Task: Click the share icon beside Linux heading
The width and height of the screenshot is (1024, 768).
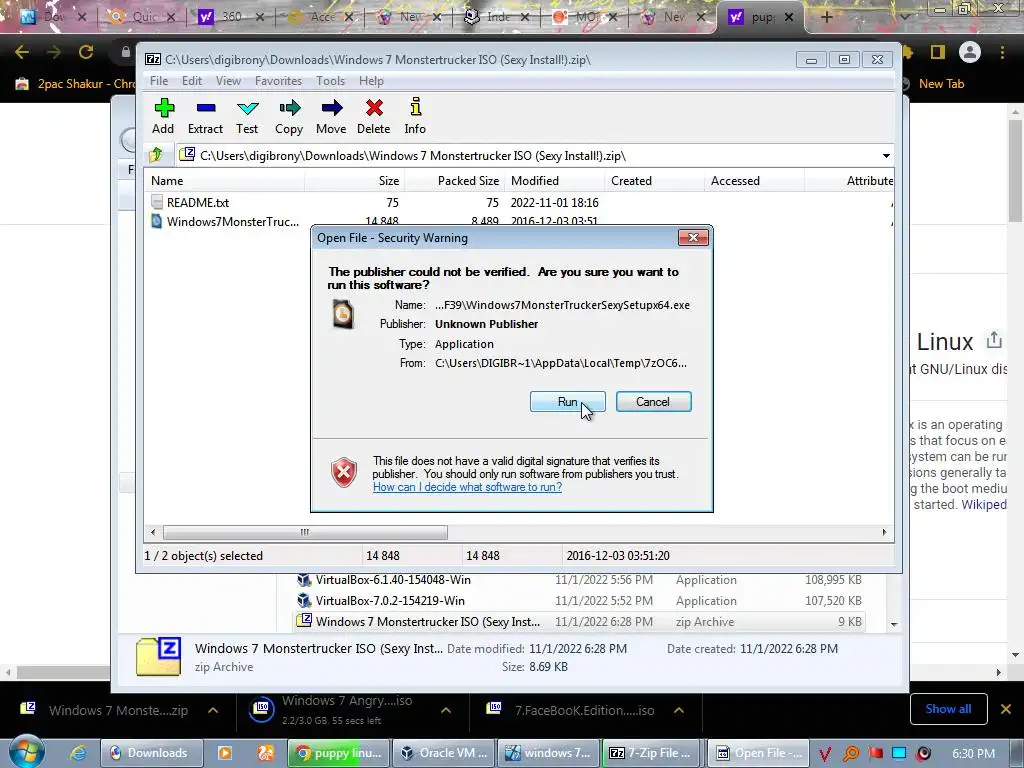Action: [x=994, y=340]
